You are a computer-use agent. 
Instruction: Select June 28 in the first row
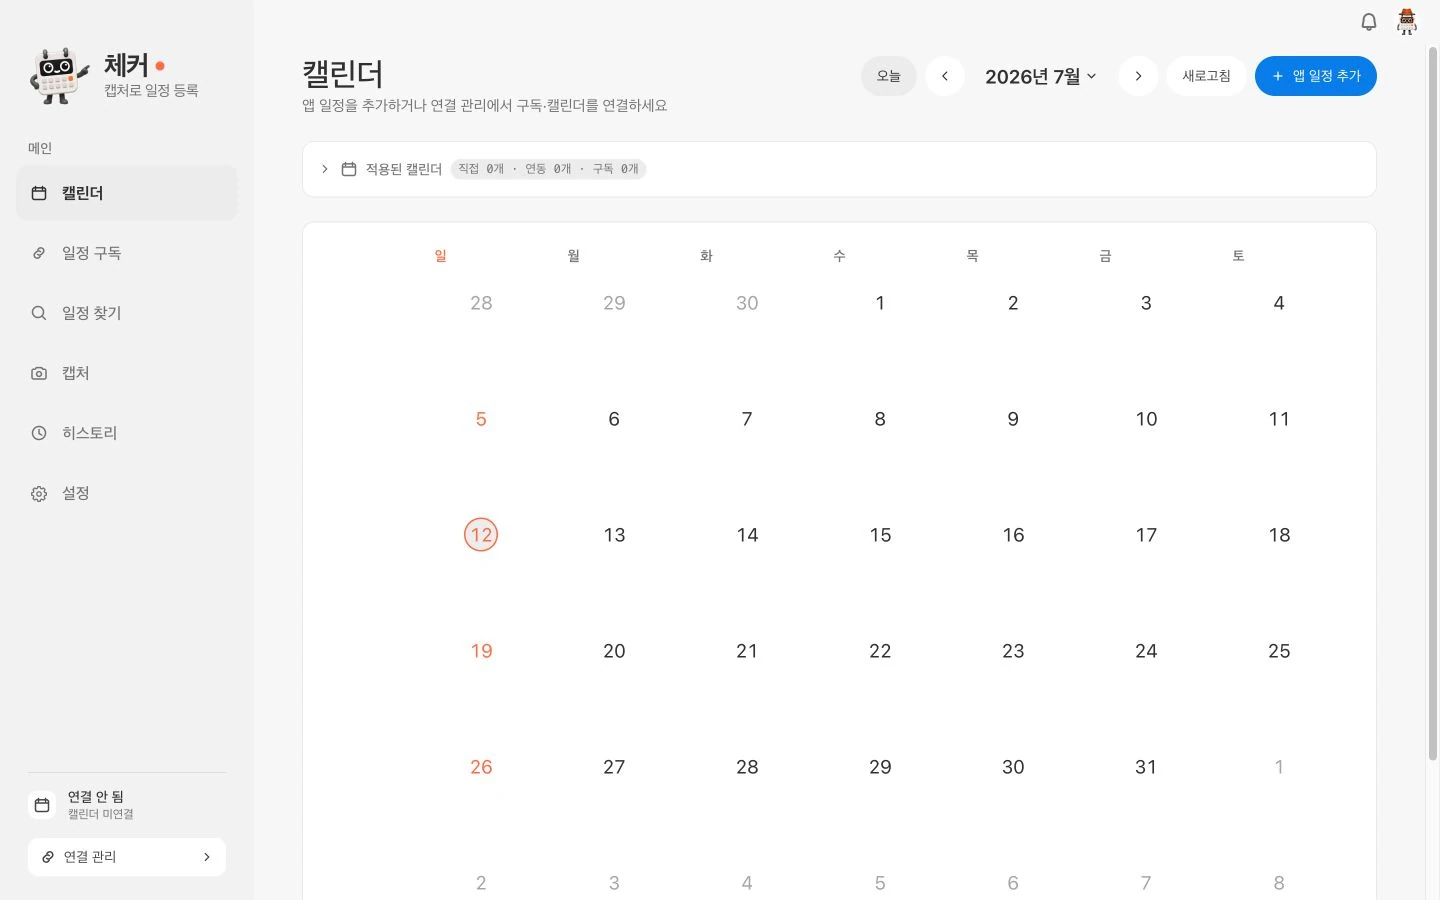point(481,303)
